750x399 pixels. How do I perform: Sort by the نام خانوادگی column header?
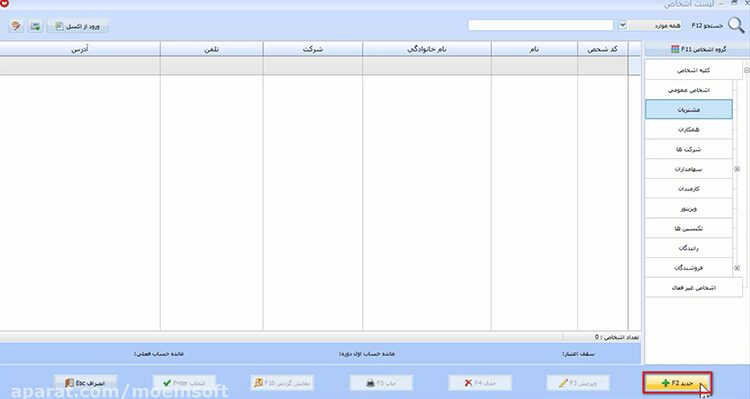pyautogui.click(x=427, y=49)
